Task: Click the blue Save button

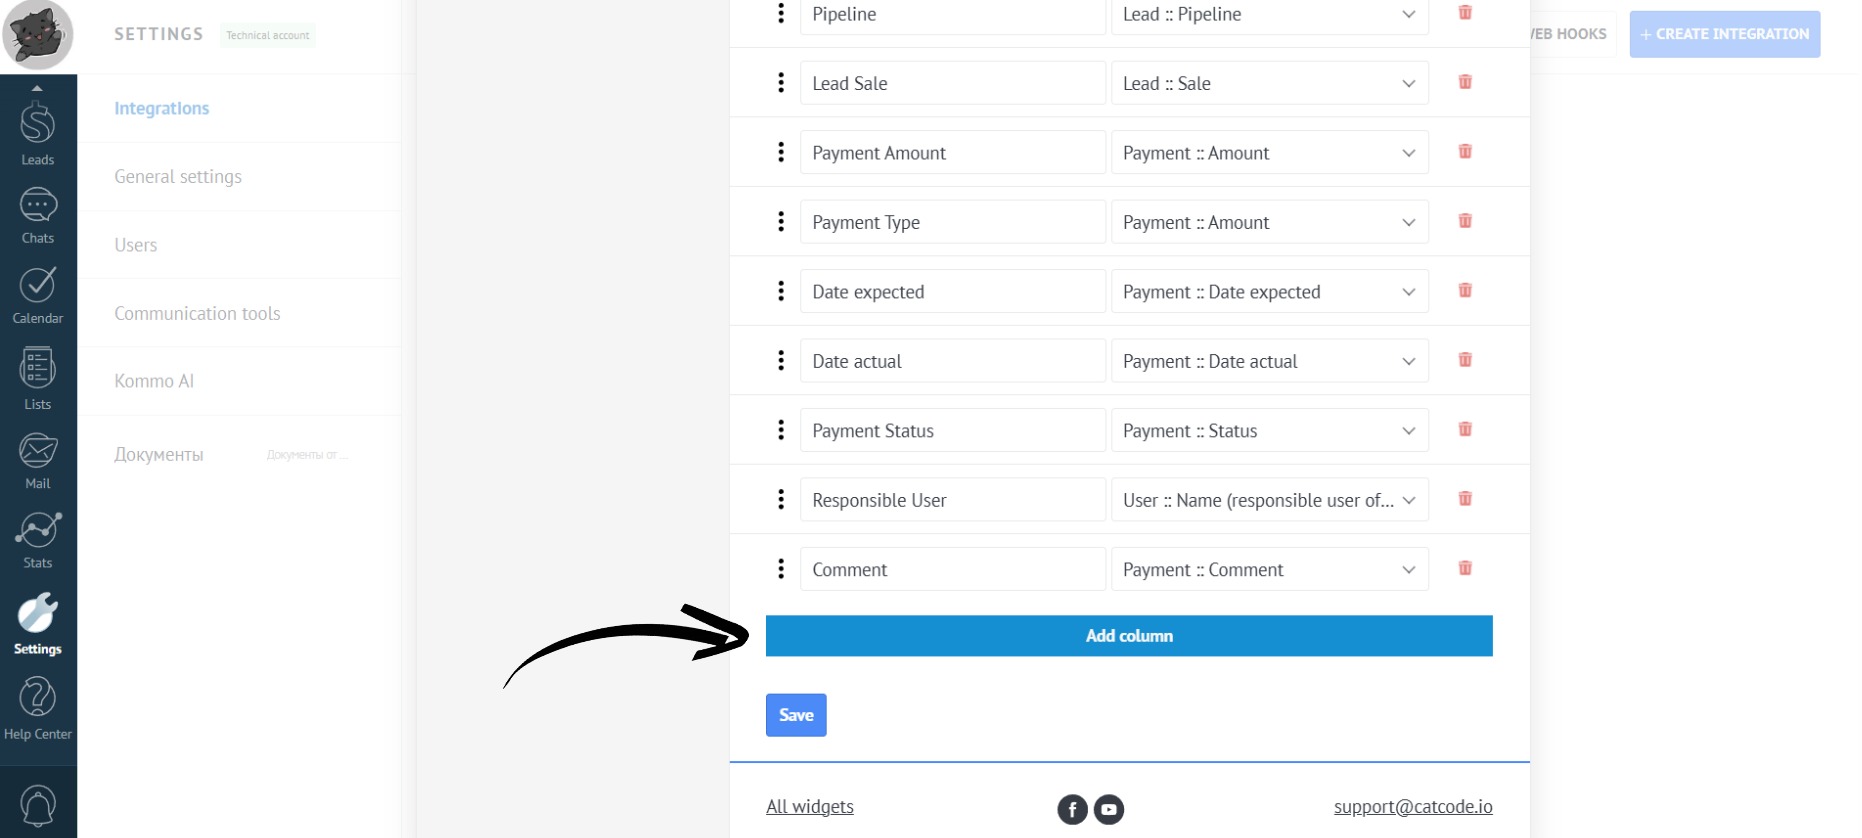Action: coord(796,715)
